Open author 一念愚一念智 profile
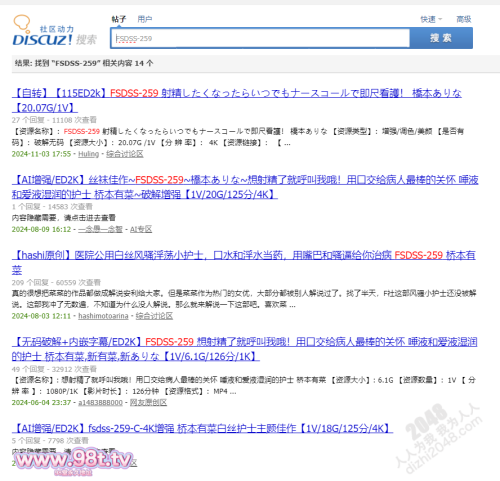 coord(100,229)
